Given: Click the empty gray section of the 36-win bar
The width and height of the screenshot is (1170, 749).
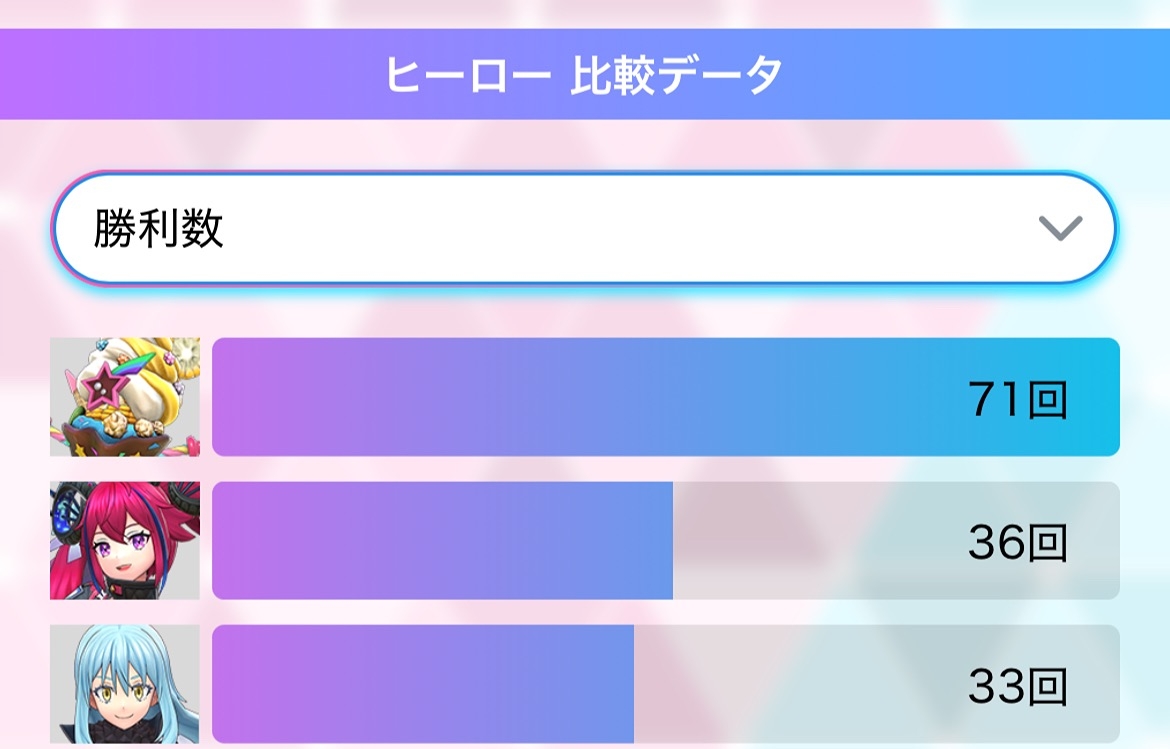Looking at the screenshot, I should (x=810, y=541).
